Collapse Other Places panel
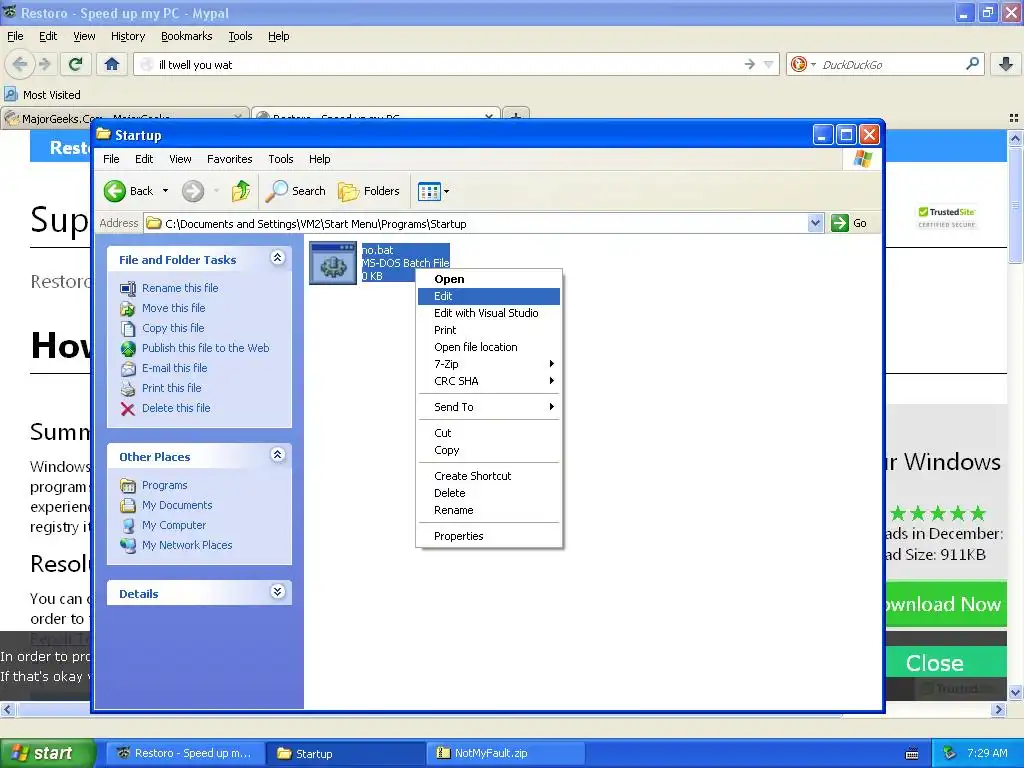 (x=278, y=455)
